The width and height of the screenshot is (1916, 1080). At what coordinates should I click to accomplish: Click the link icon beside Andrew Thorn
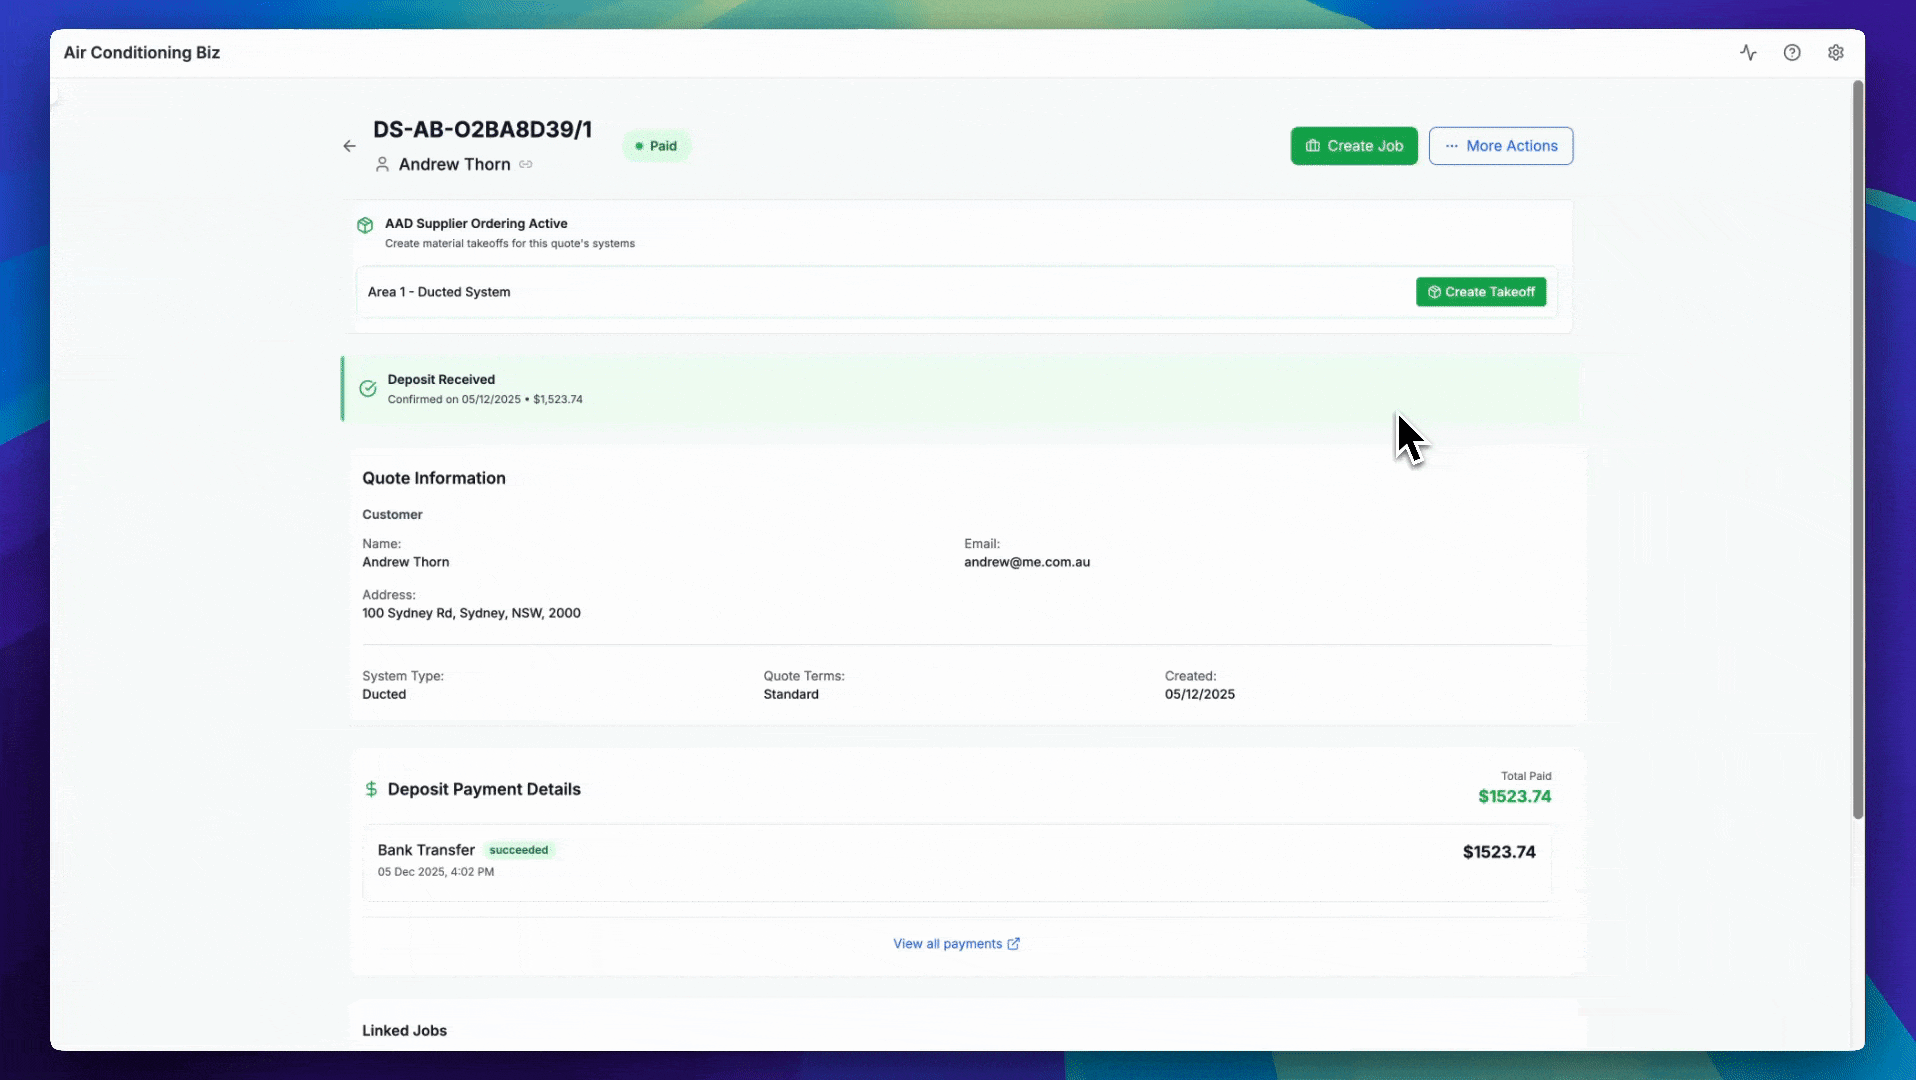point(527,164)
